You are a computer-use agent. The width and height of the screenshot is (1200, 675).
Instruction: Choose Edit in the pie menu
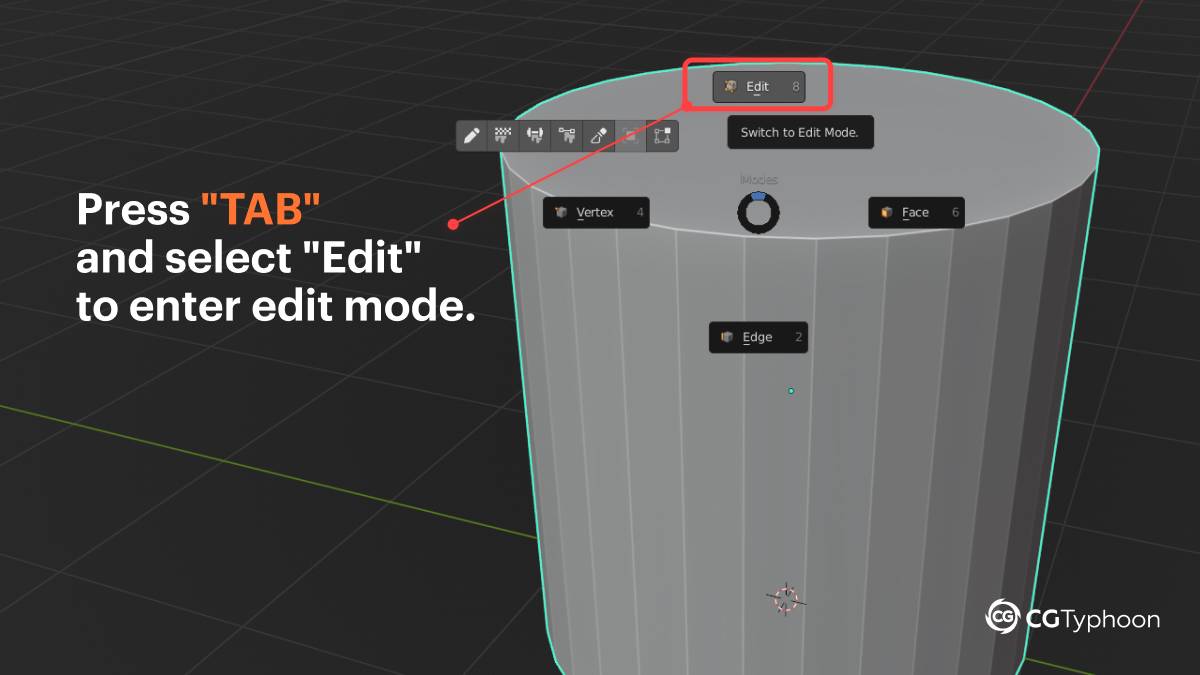click(758, 87)
